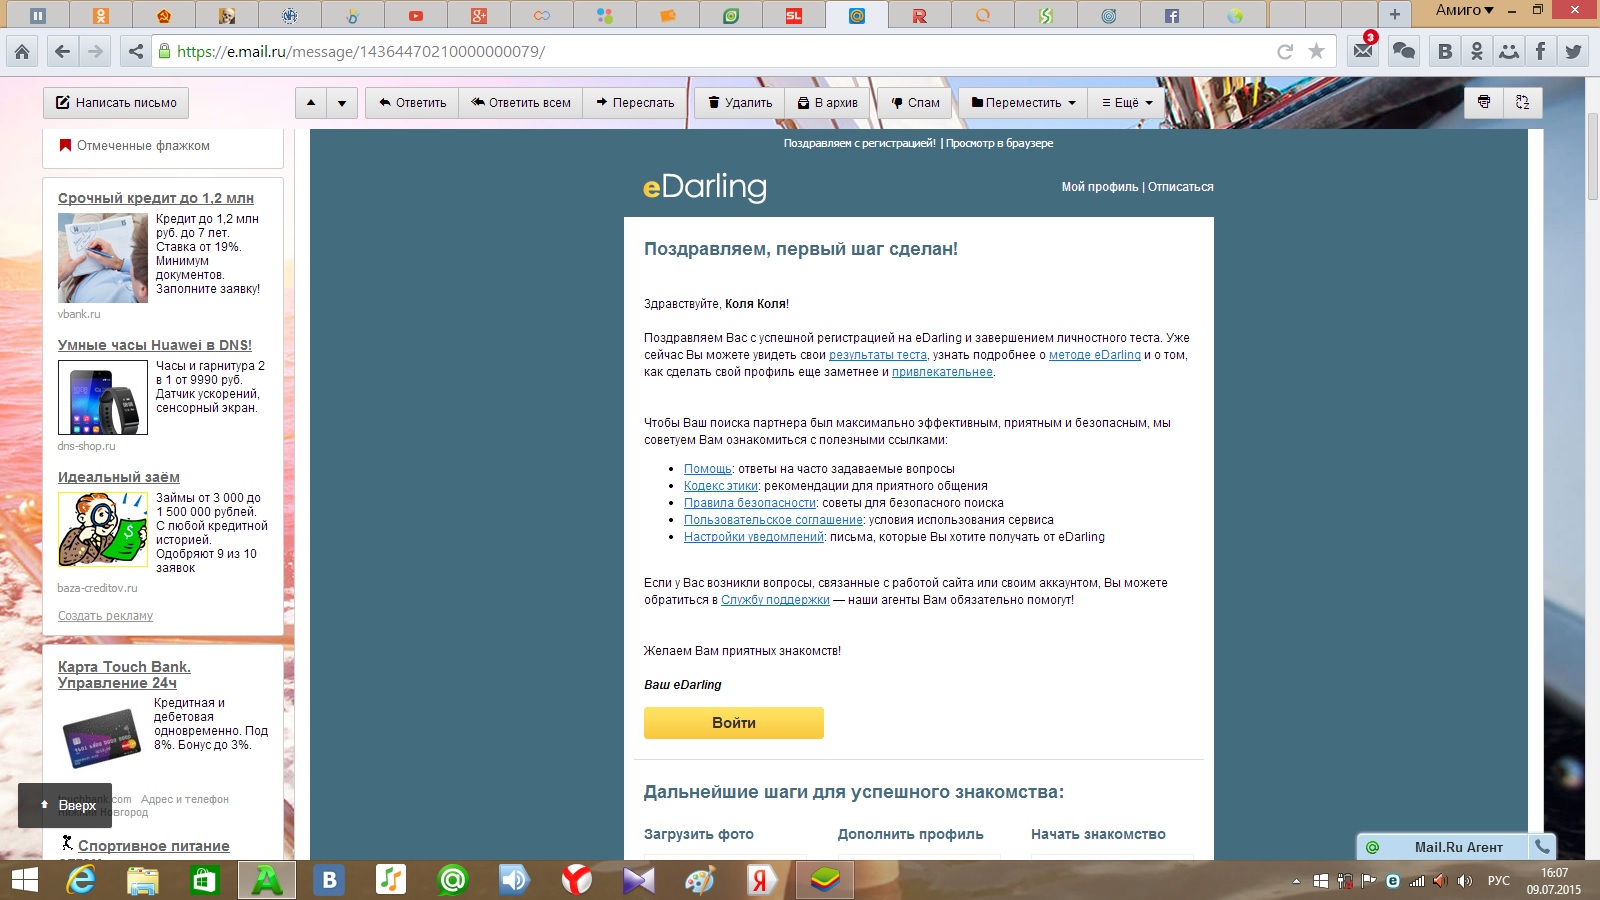This screenshot has height=900, width=1600.
Task: Switch to the Facebook browser tab
Action: click(1171, 15)
